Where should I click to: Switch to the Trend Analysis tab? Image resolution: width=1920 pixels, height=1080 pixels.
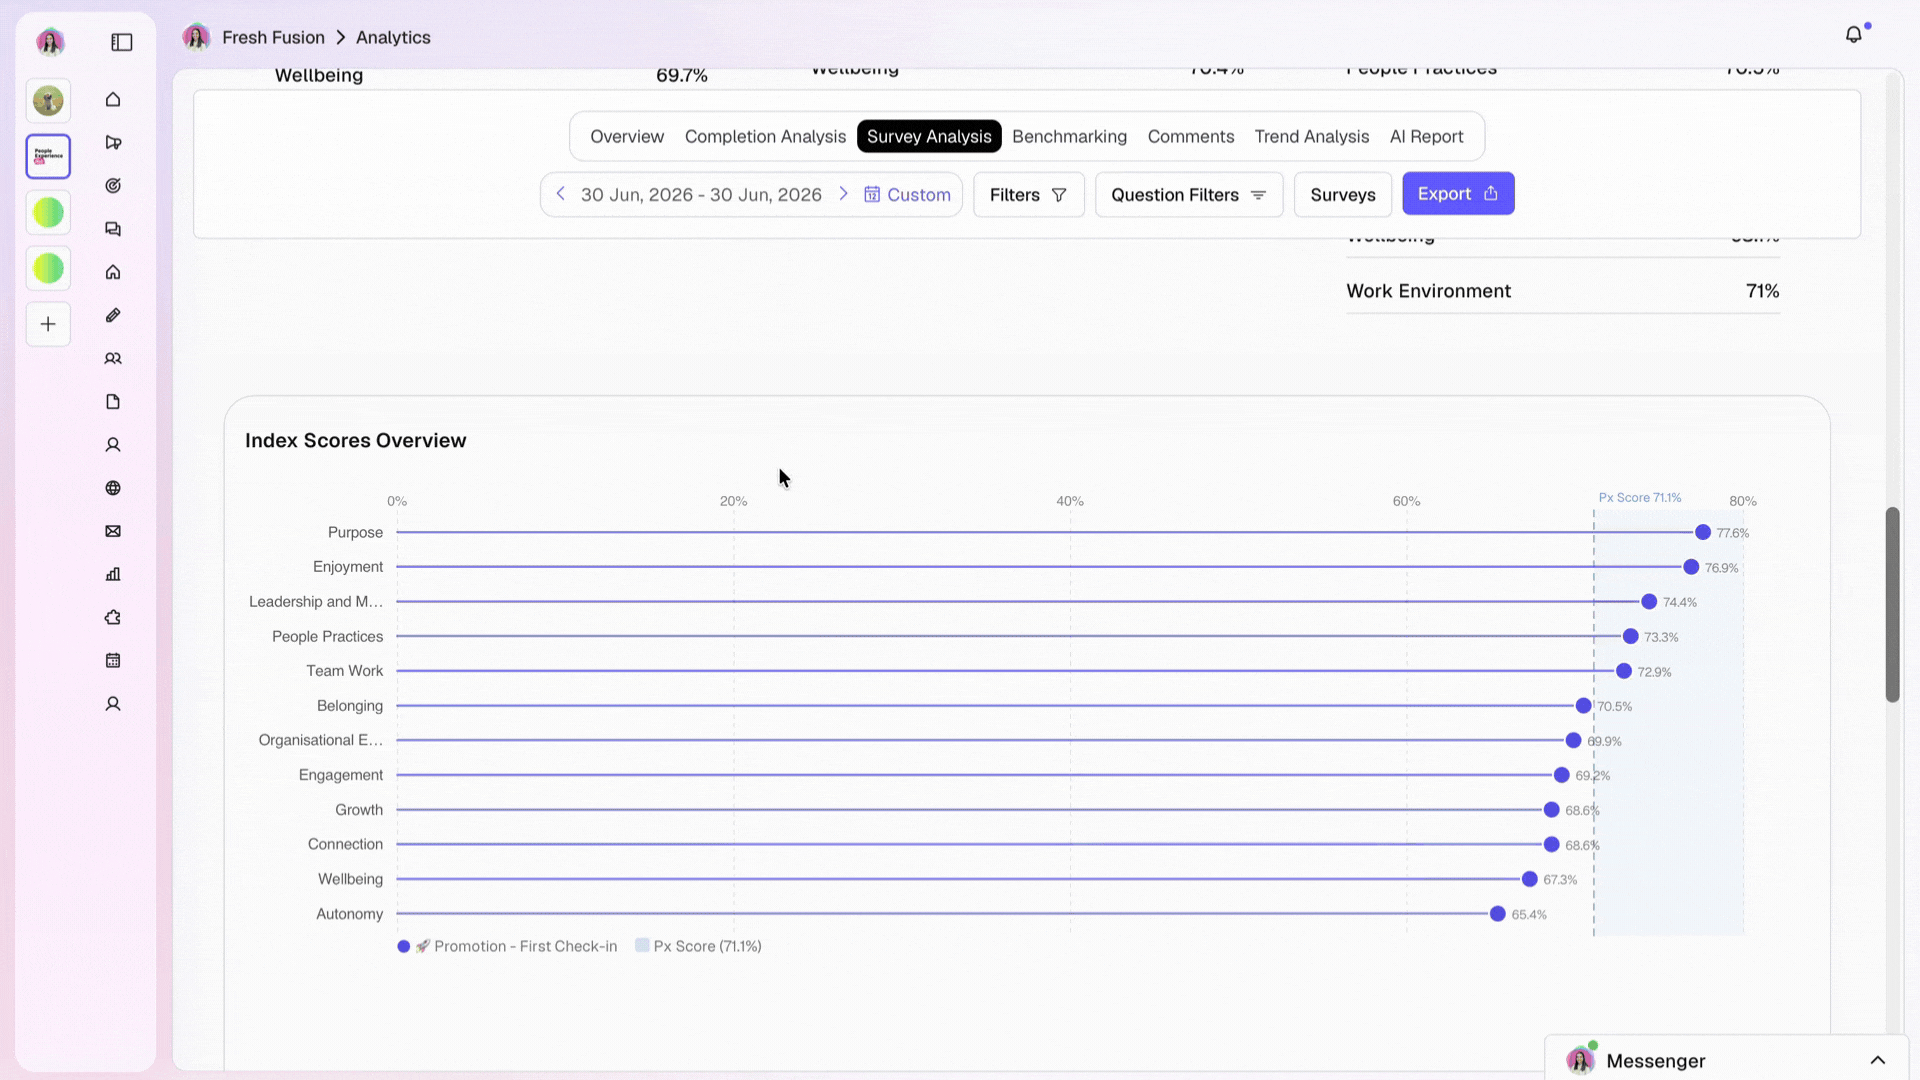click(x=1311, y=136)
